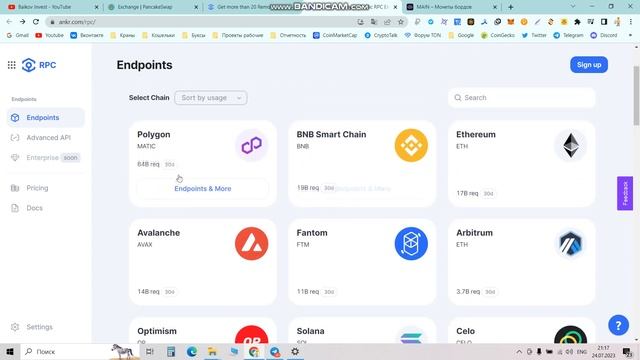Viewport: 640px width, 360px height.
Task: Open Settings gear in the taskbar
Action: [x=295, y=351]
